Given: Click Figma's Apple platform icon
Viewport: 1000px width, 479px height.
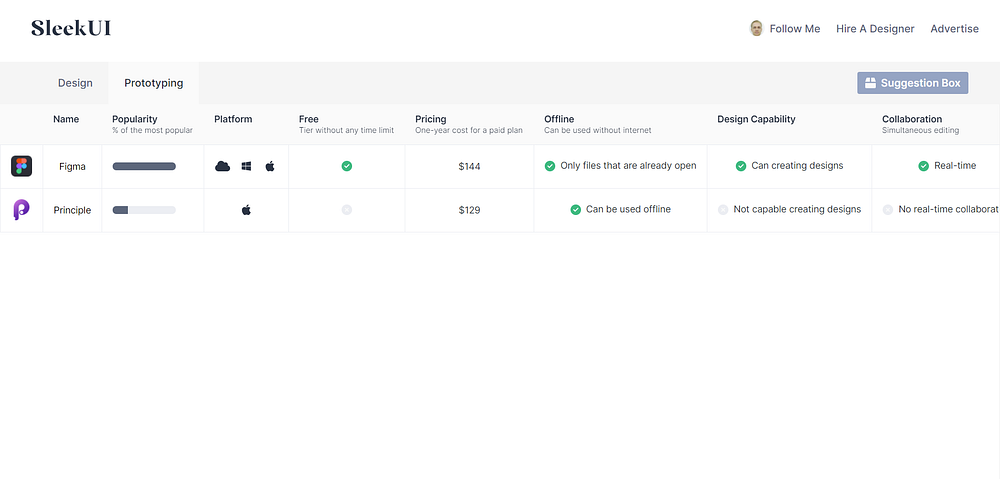Looking at the screenshot, I should [270, 166].
